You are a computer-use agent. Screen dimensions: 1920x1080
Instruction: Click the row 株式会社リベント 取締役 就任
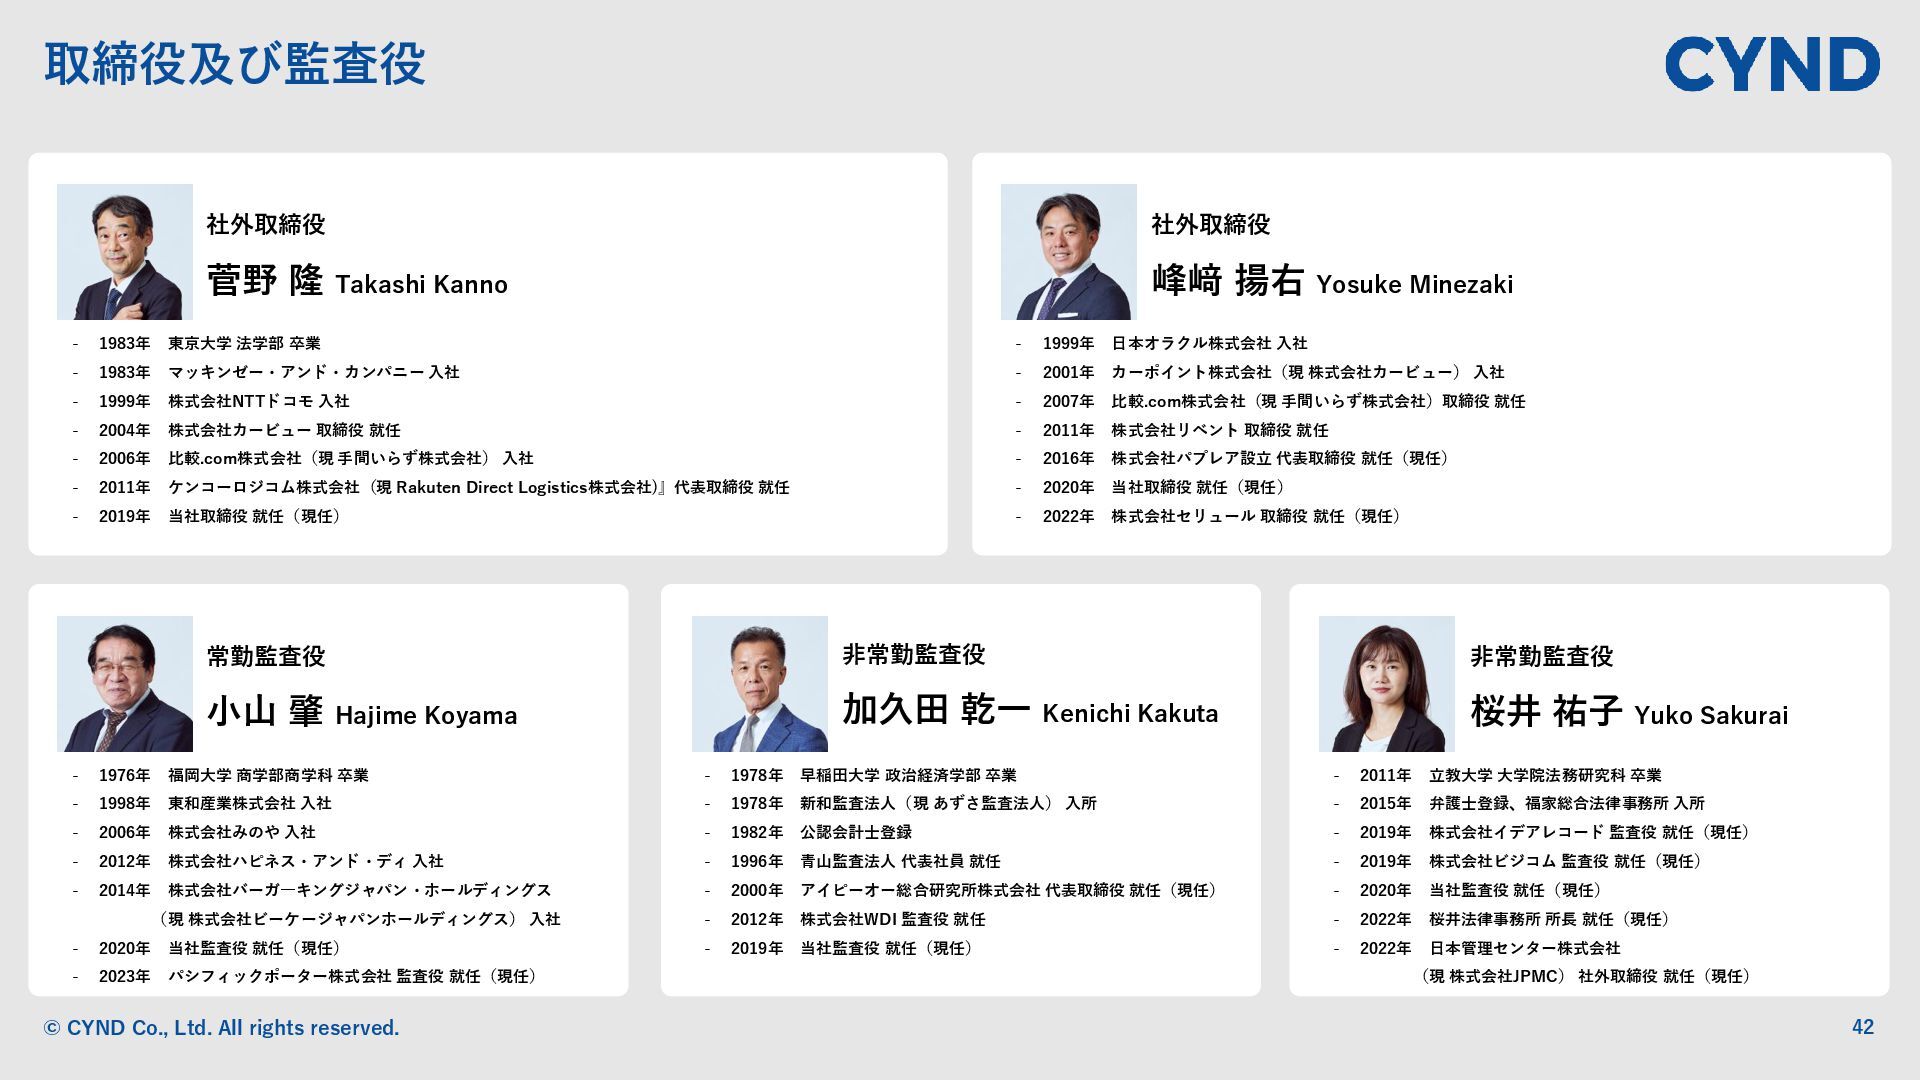click(x=1172, y=430)
